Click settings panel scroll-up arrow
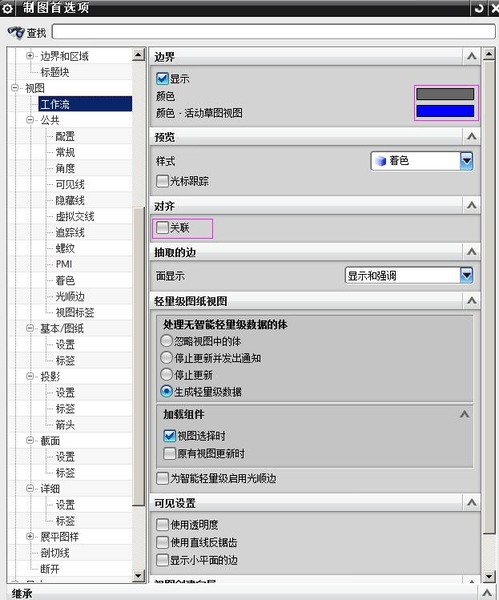This screenshot has height=600, width=499. click(x=488, y=55)
